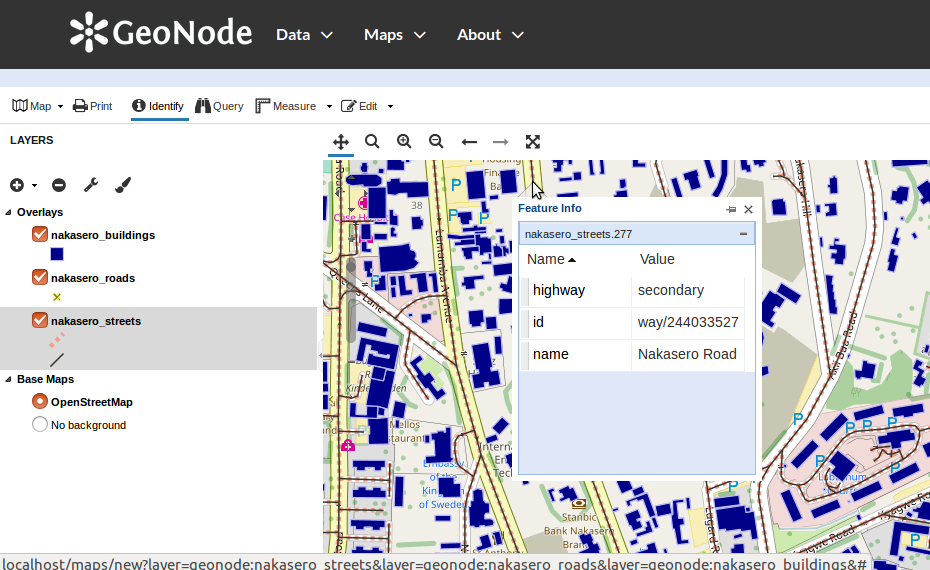Click the LAYERS panel title
This screenshot has width=930, height=570.
tap(31, 141)
